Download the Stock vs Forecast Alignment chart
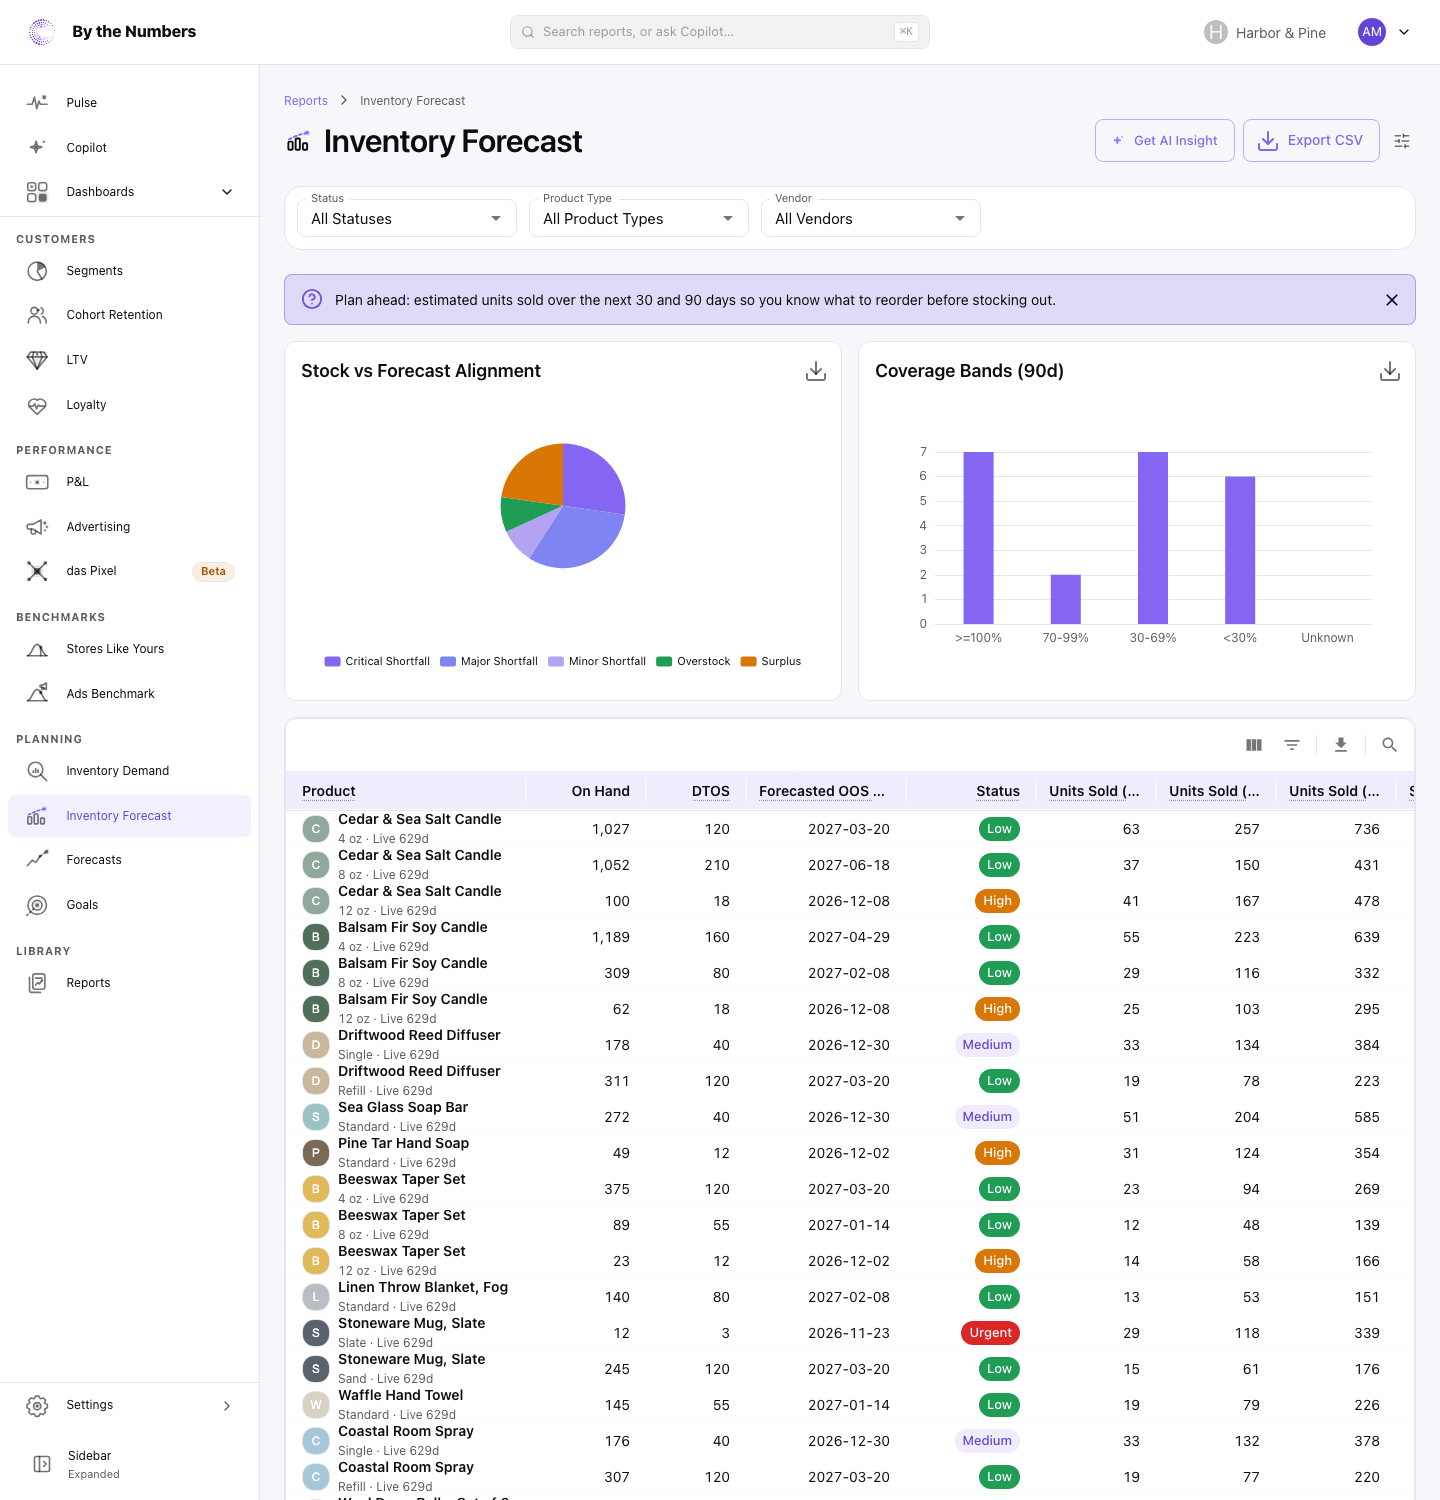The height and width of the screenshot is (1500, 1440). [x=816, y=371]
